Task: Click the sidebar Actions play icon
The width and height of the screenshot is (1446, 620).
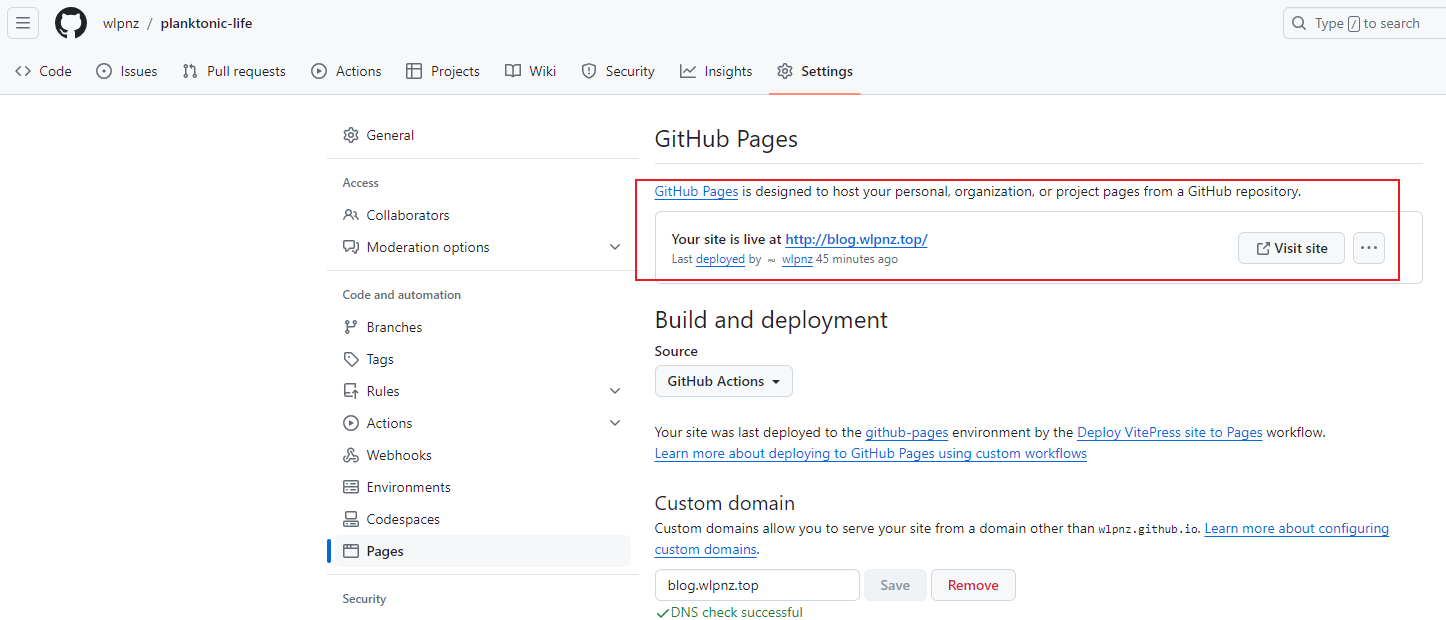Action: (x=351, y=423)
